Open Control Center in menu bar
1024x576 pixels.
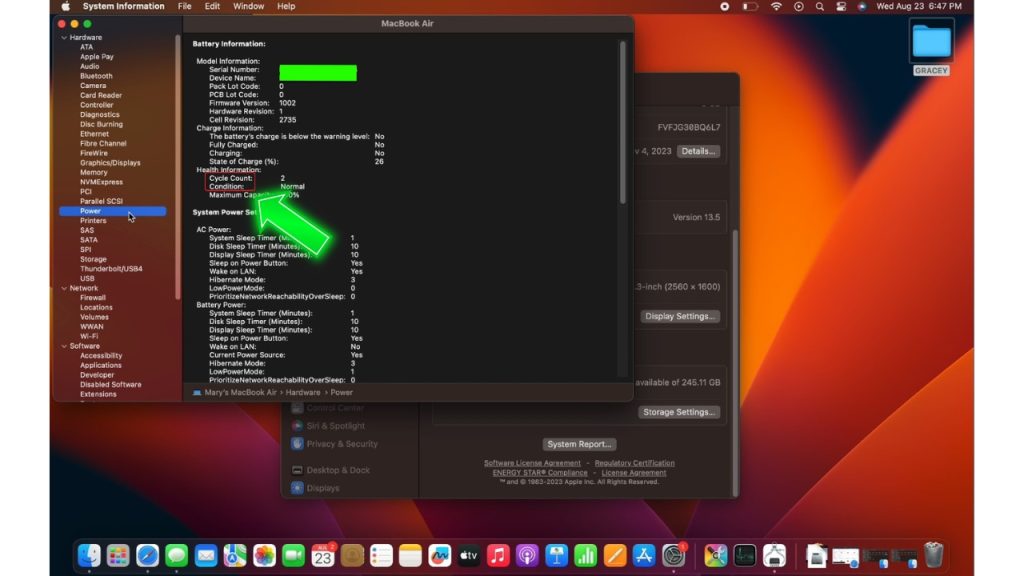point(841,7)
